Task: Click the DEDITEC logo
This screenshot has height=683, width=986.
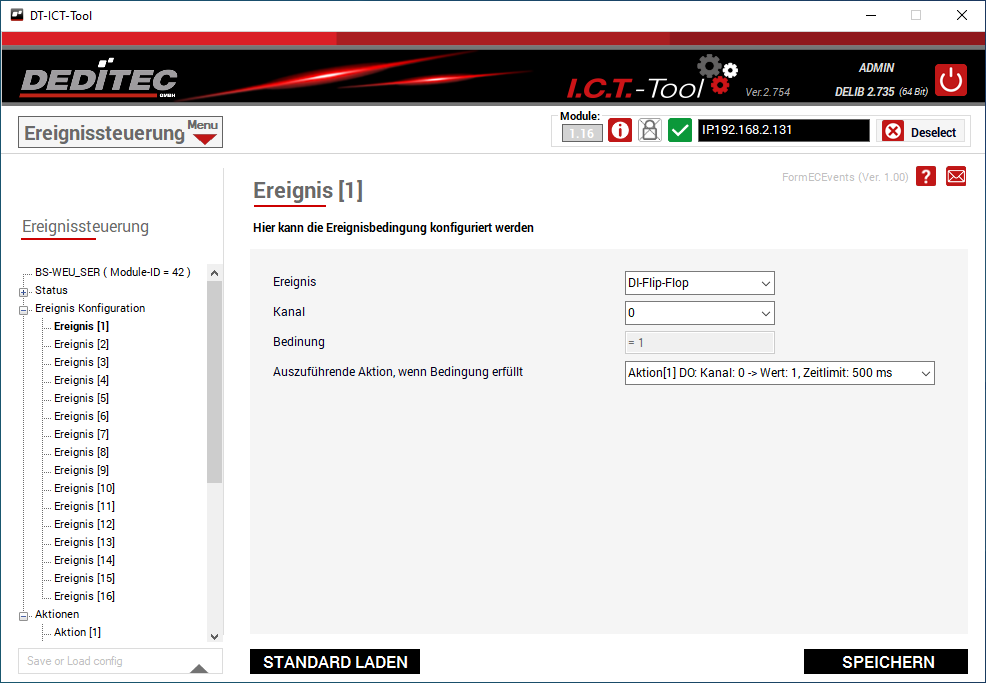Action: point(98,80)
